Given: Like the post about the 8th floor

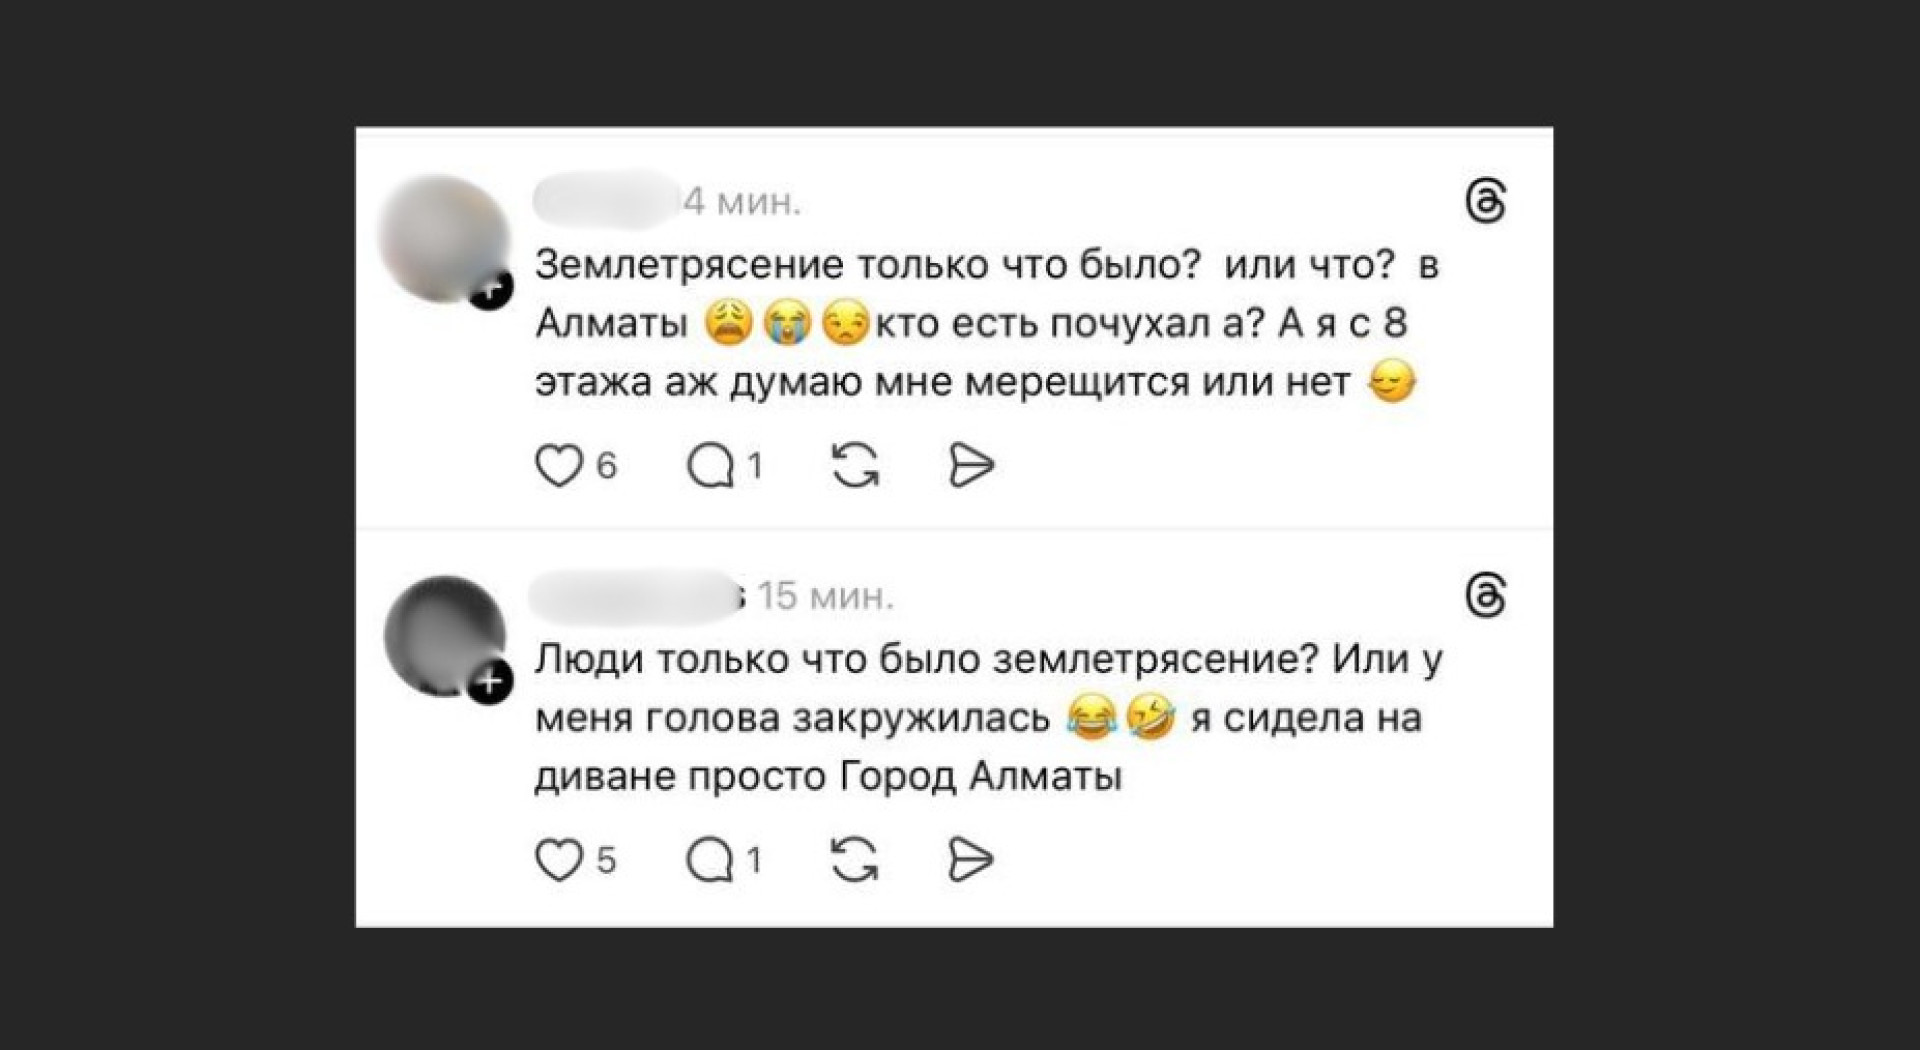Looking at the screenshot, I should [559, 466].
